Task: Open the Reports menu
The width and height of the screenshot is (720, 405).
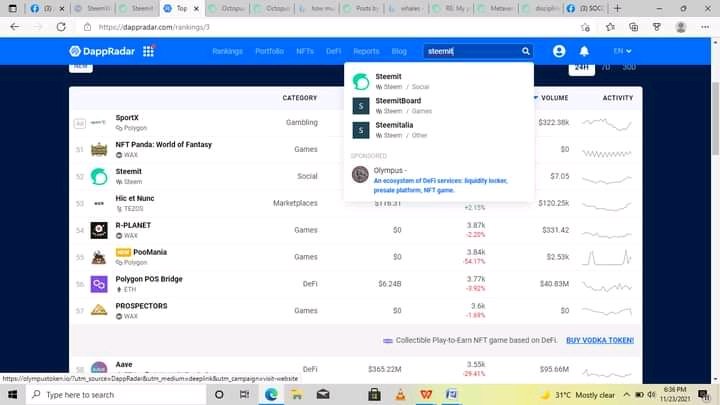Action: tap(366, 51)
